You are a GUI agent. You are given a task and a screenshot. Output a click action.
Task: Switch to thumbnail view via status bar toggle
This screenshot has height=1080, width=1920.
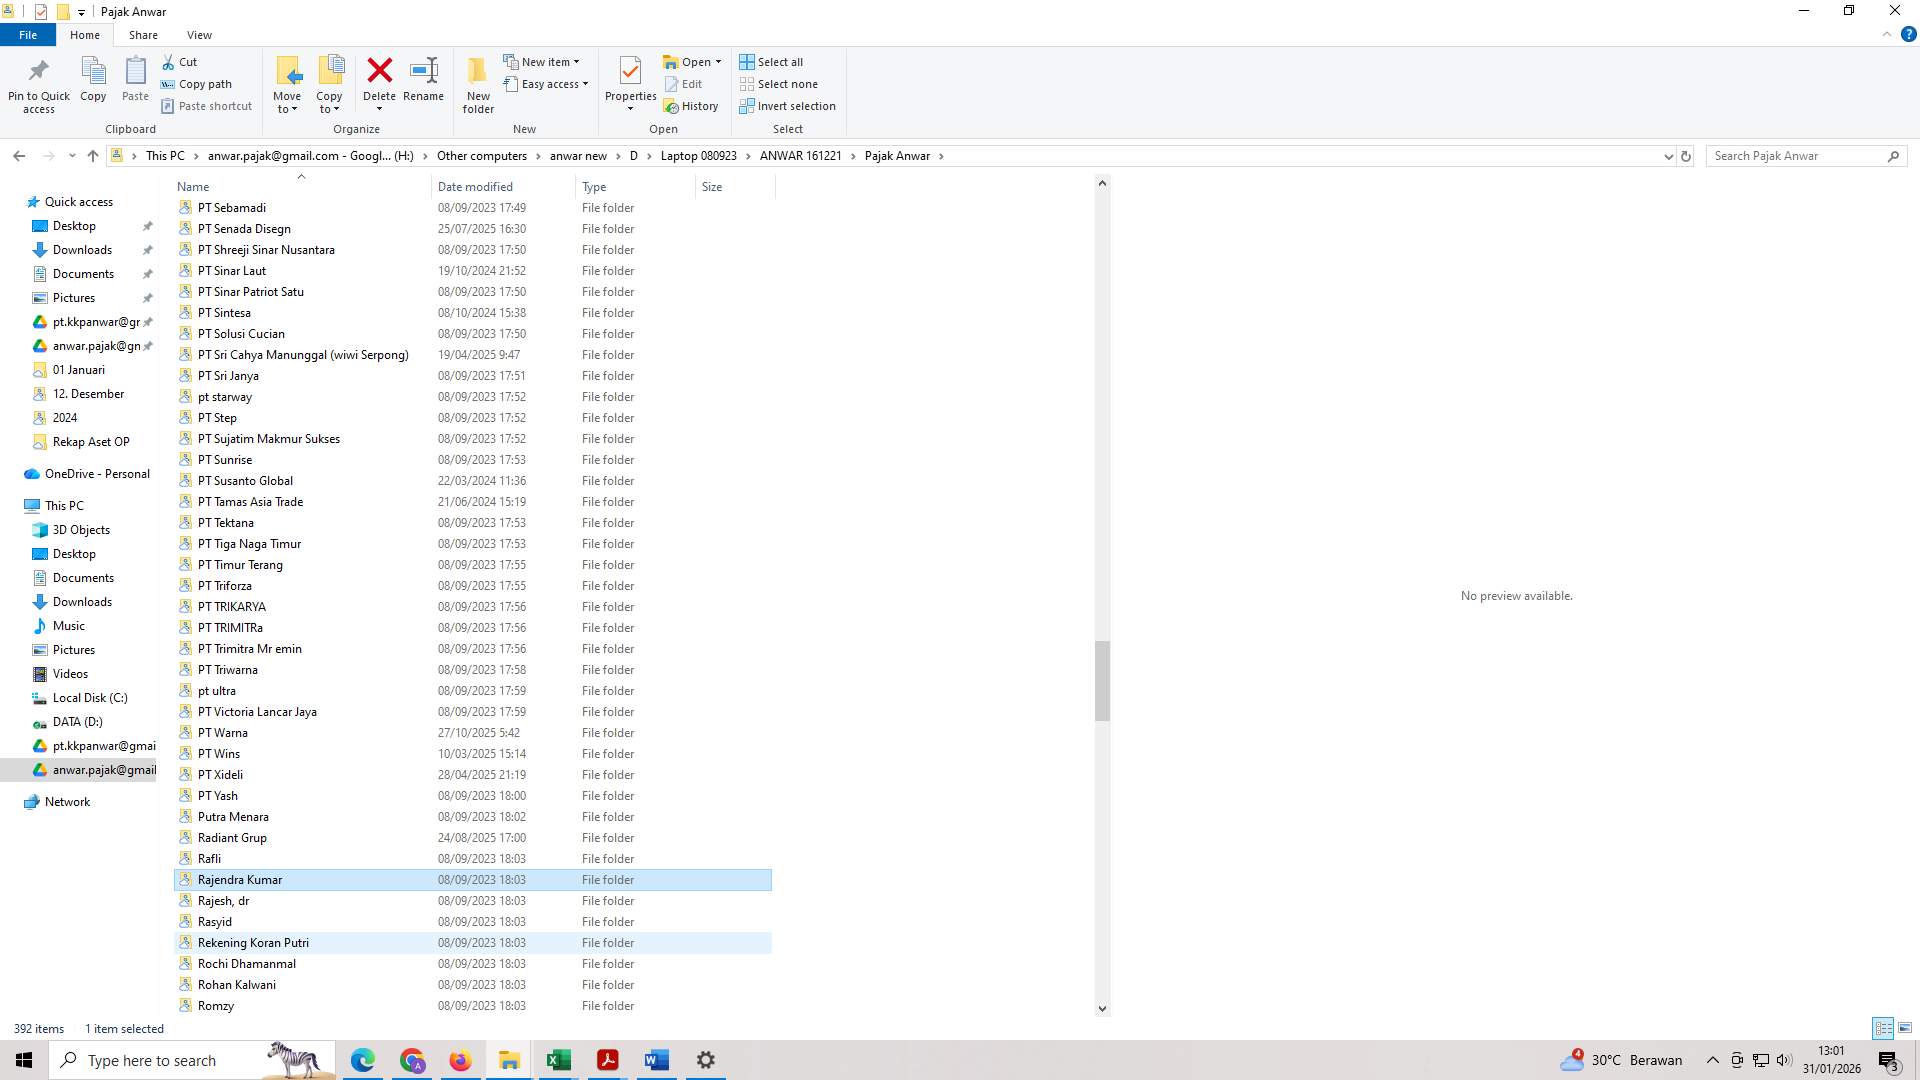tap(1905, 1028)
